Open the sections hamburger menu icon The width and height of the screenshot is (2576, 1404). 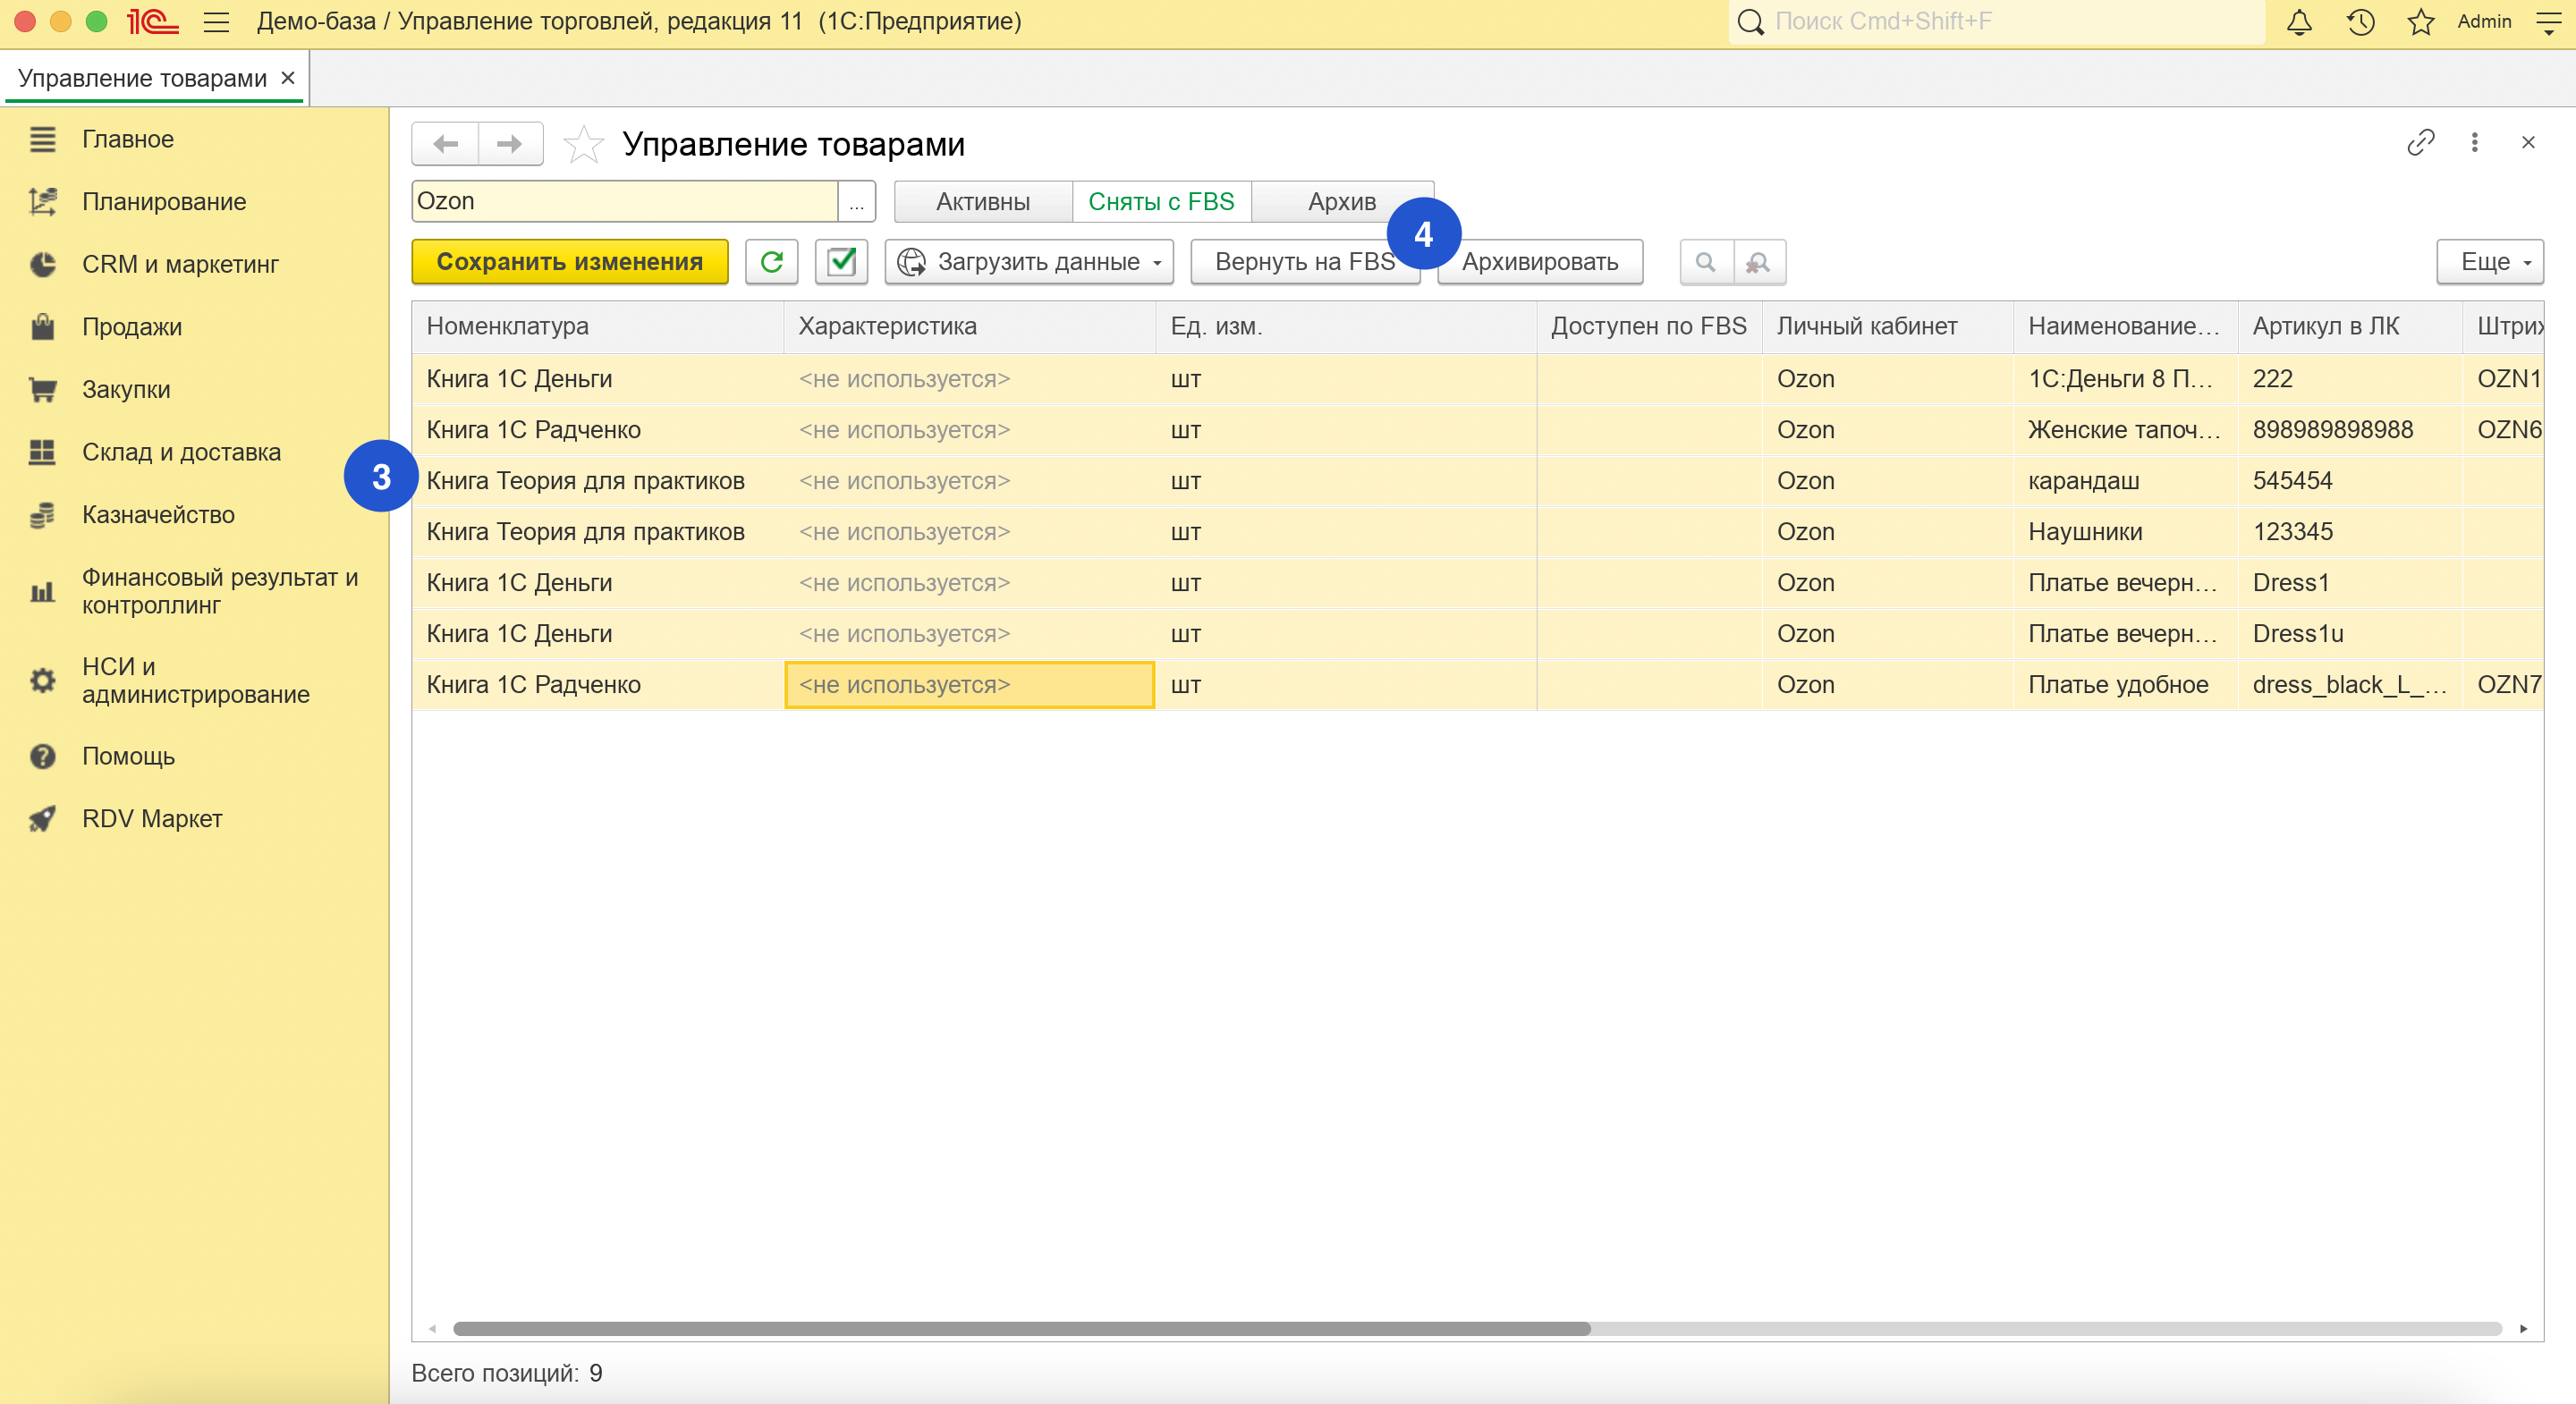pos(216,22)
